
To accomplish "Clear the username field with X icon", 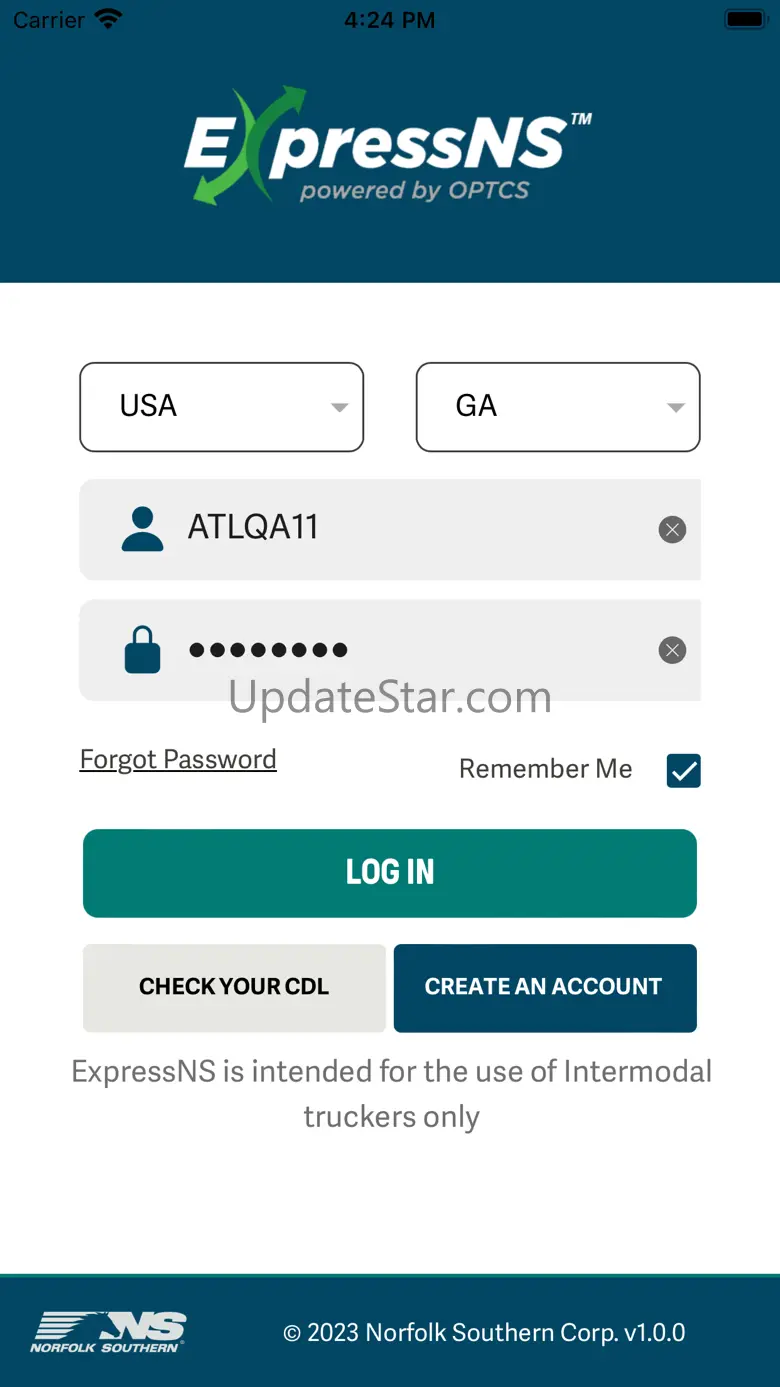I will click(672, 529).
